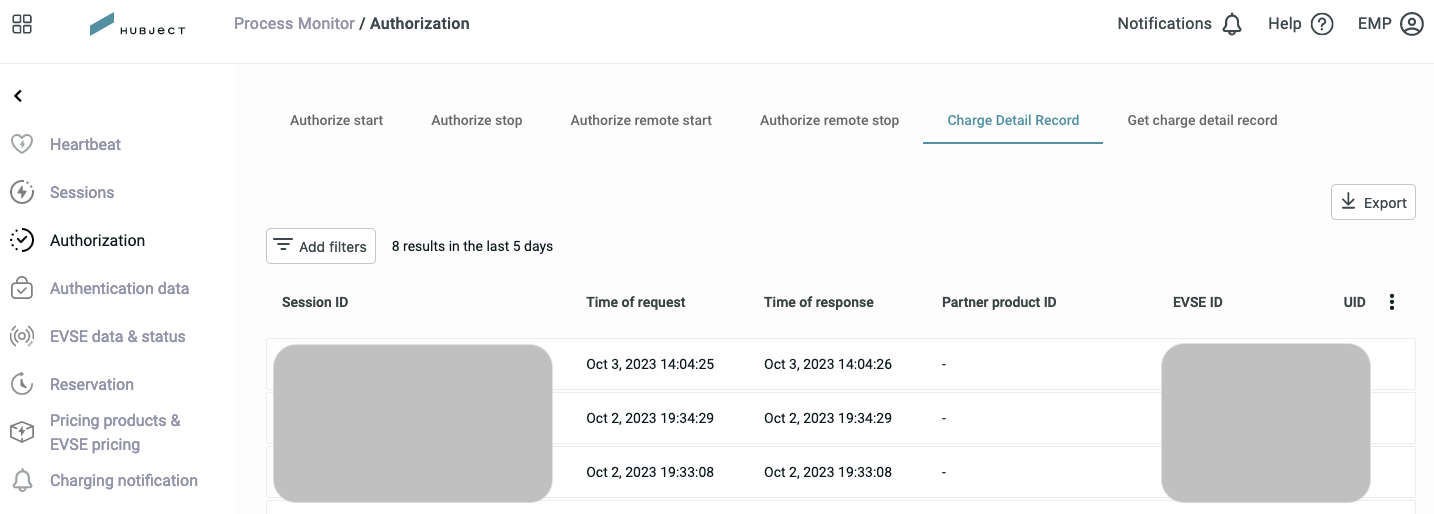
Task: Switch to Authorize remote stop tab
Action: (x=829, y=120)
